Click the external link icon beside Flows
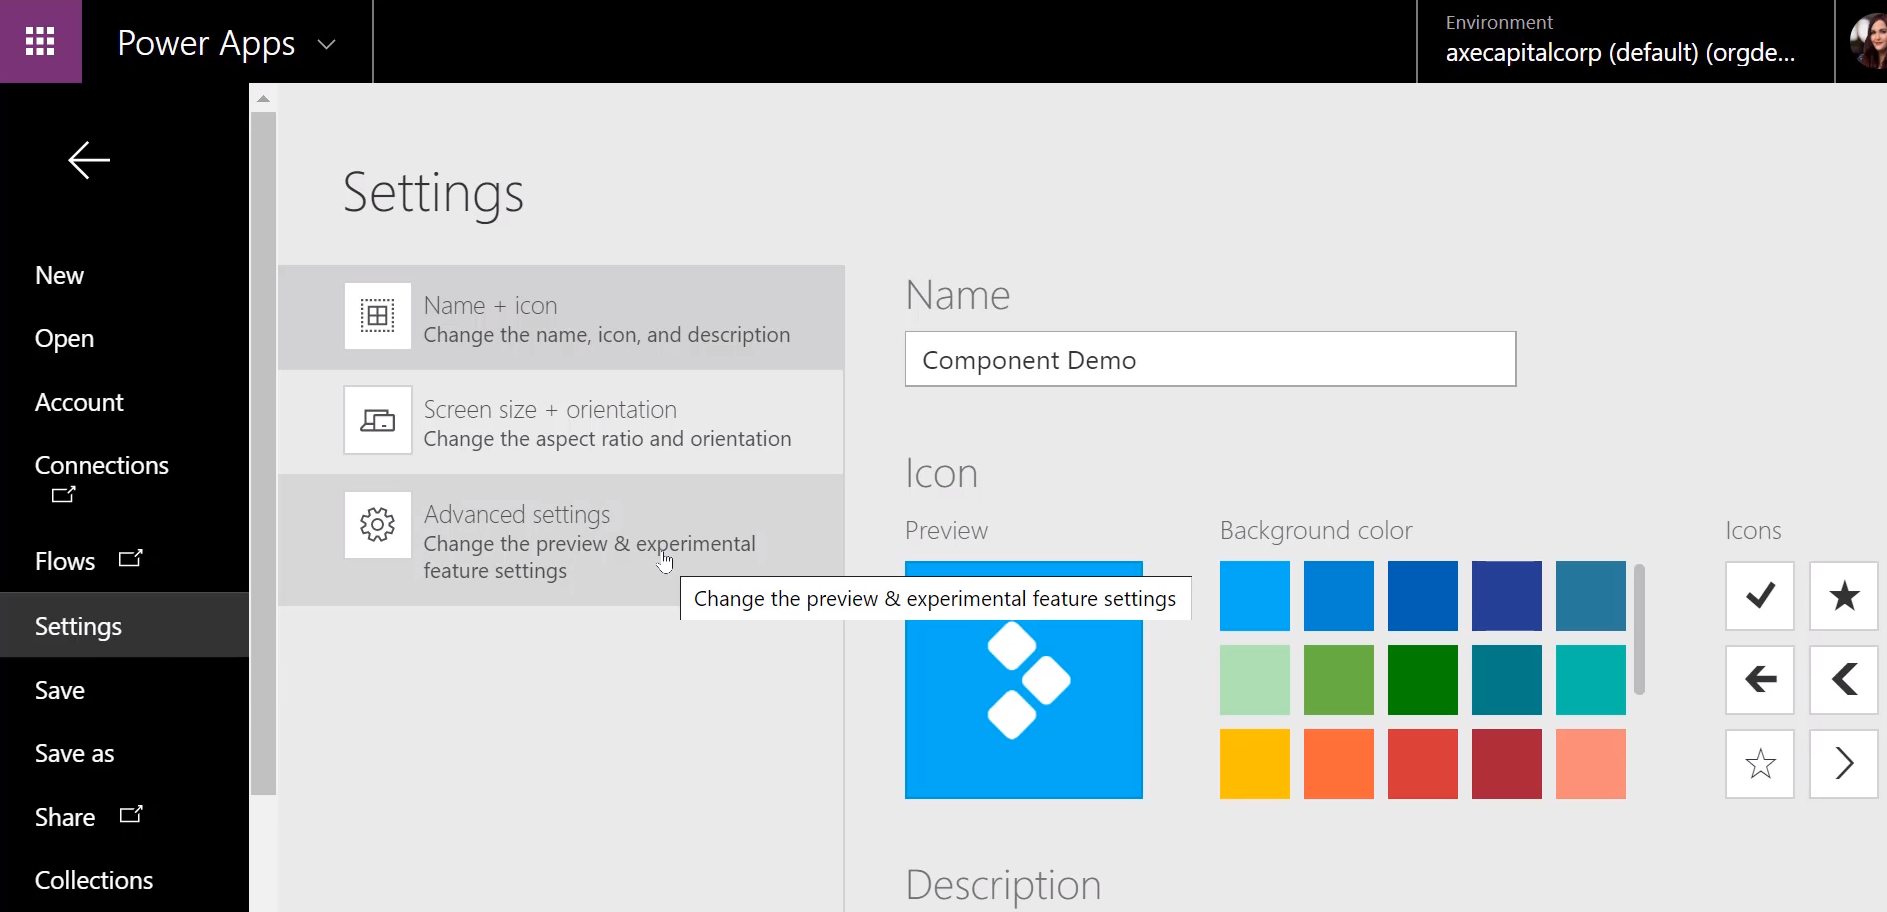 (x=131, y=558)
